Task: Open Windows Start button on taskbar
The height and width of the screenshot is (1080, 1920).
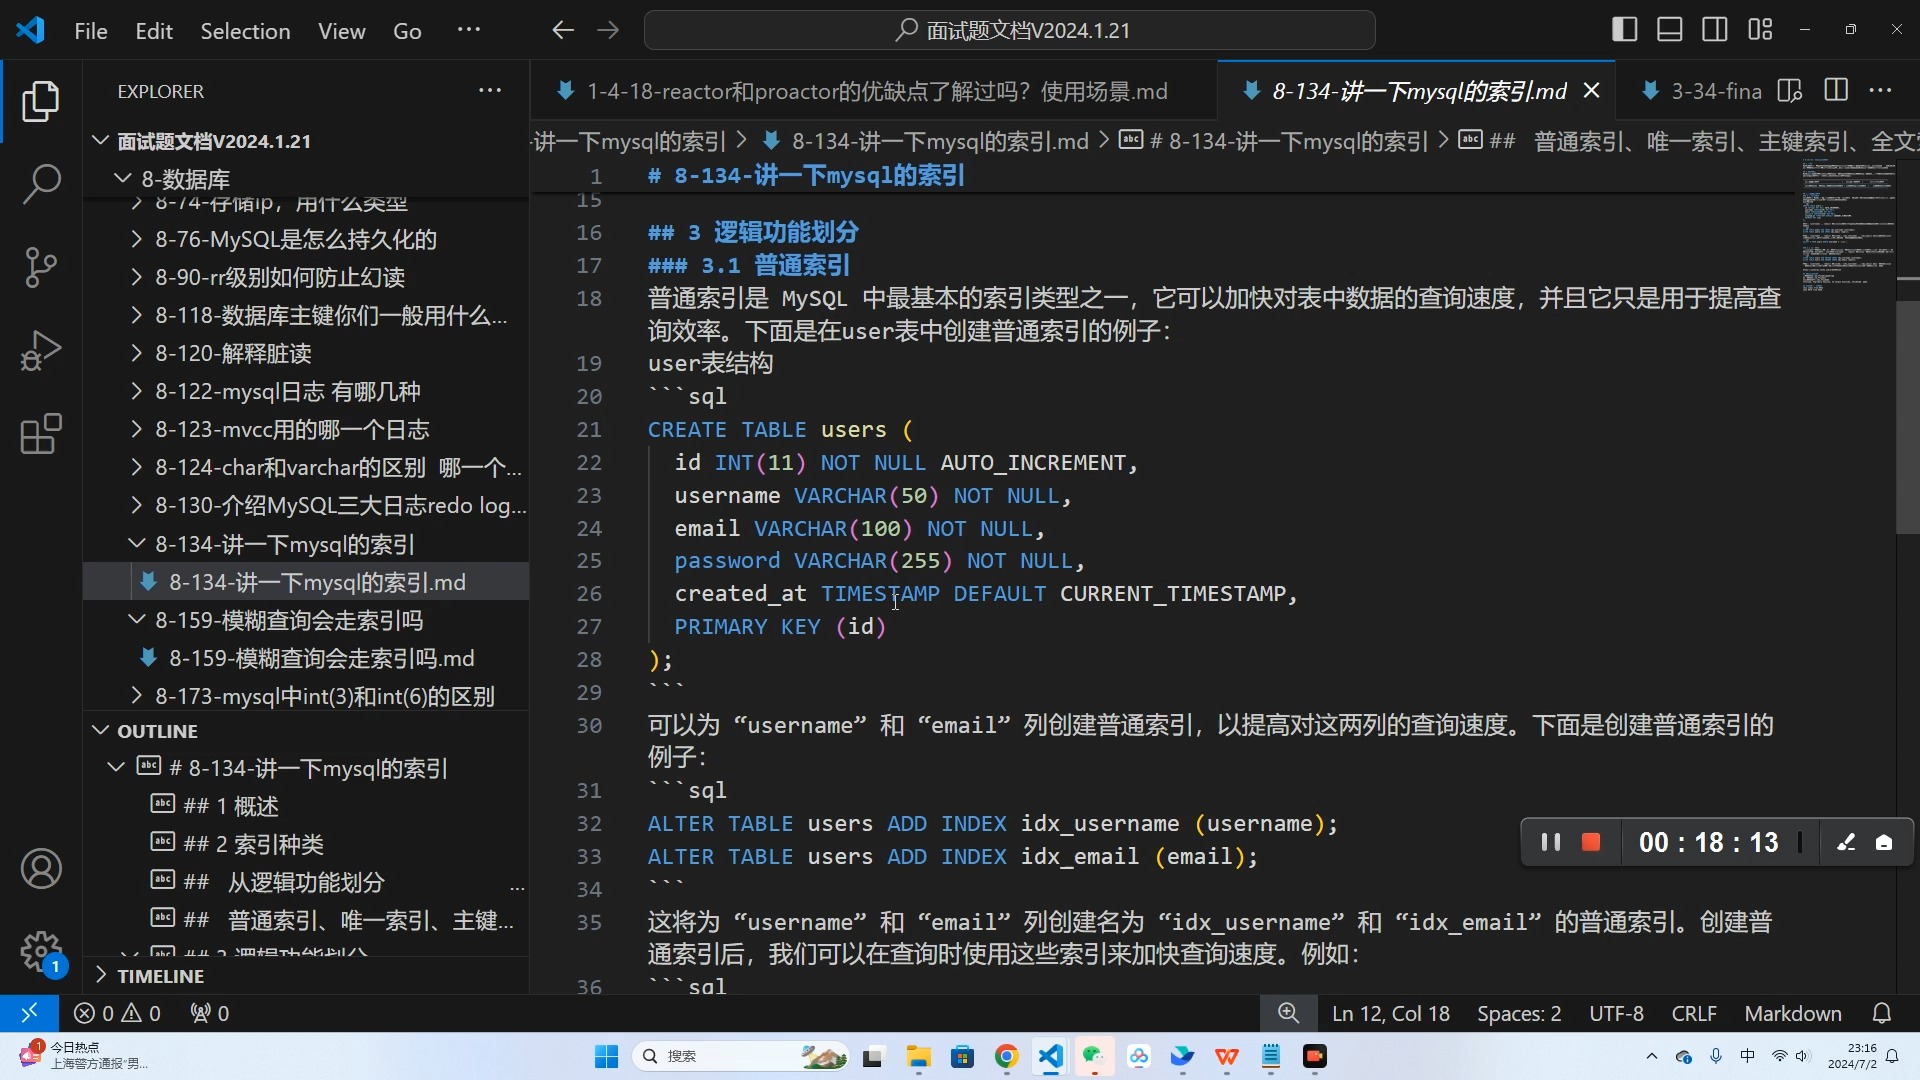Action: (606, 1056)
